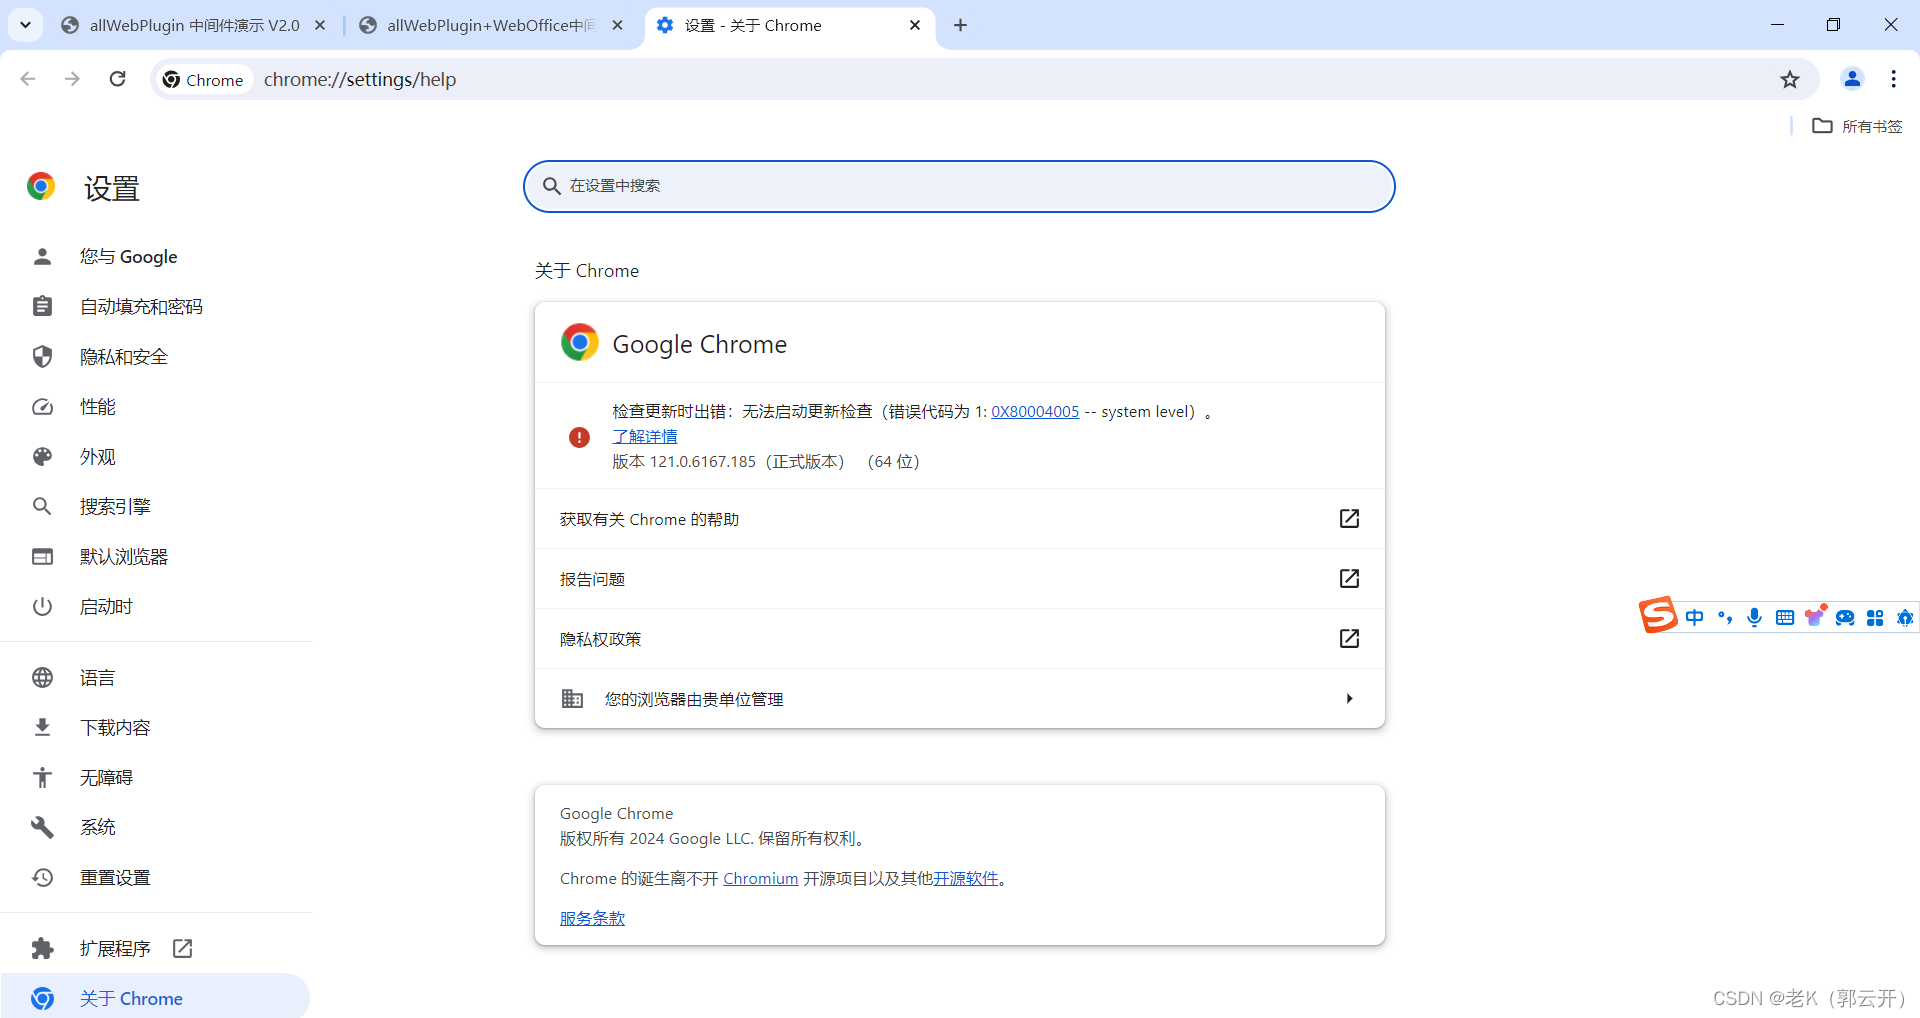The height and width of the screenshot is (1018, 1920).
Task: Open a new tab with the plus button
Action: pos(960,25)
